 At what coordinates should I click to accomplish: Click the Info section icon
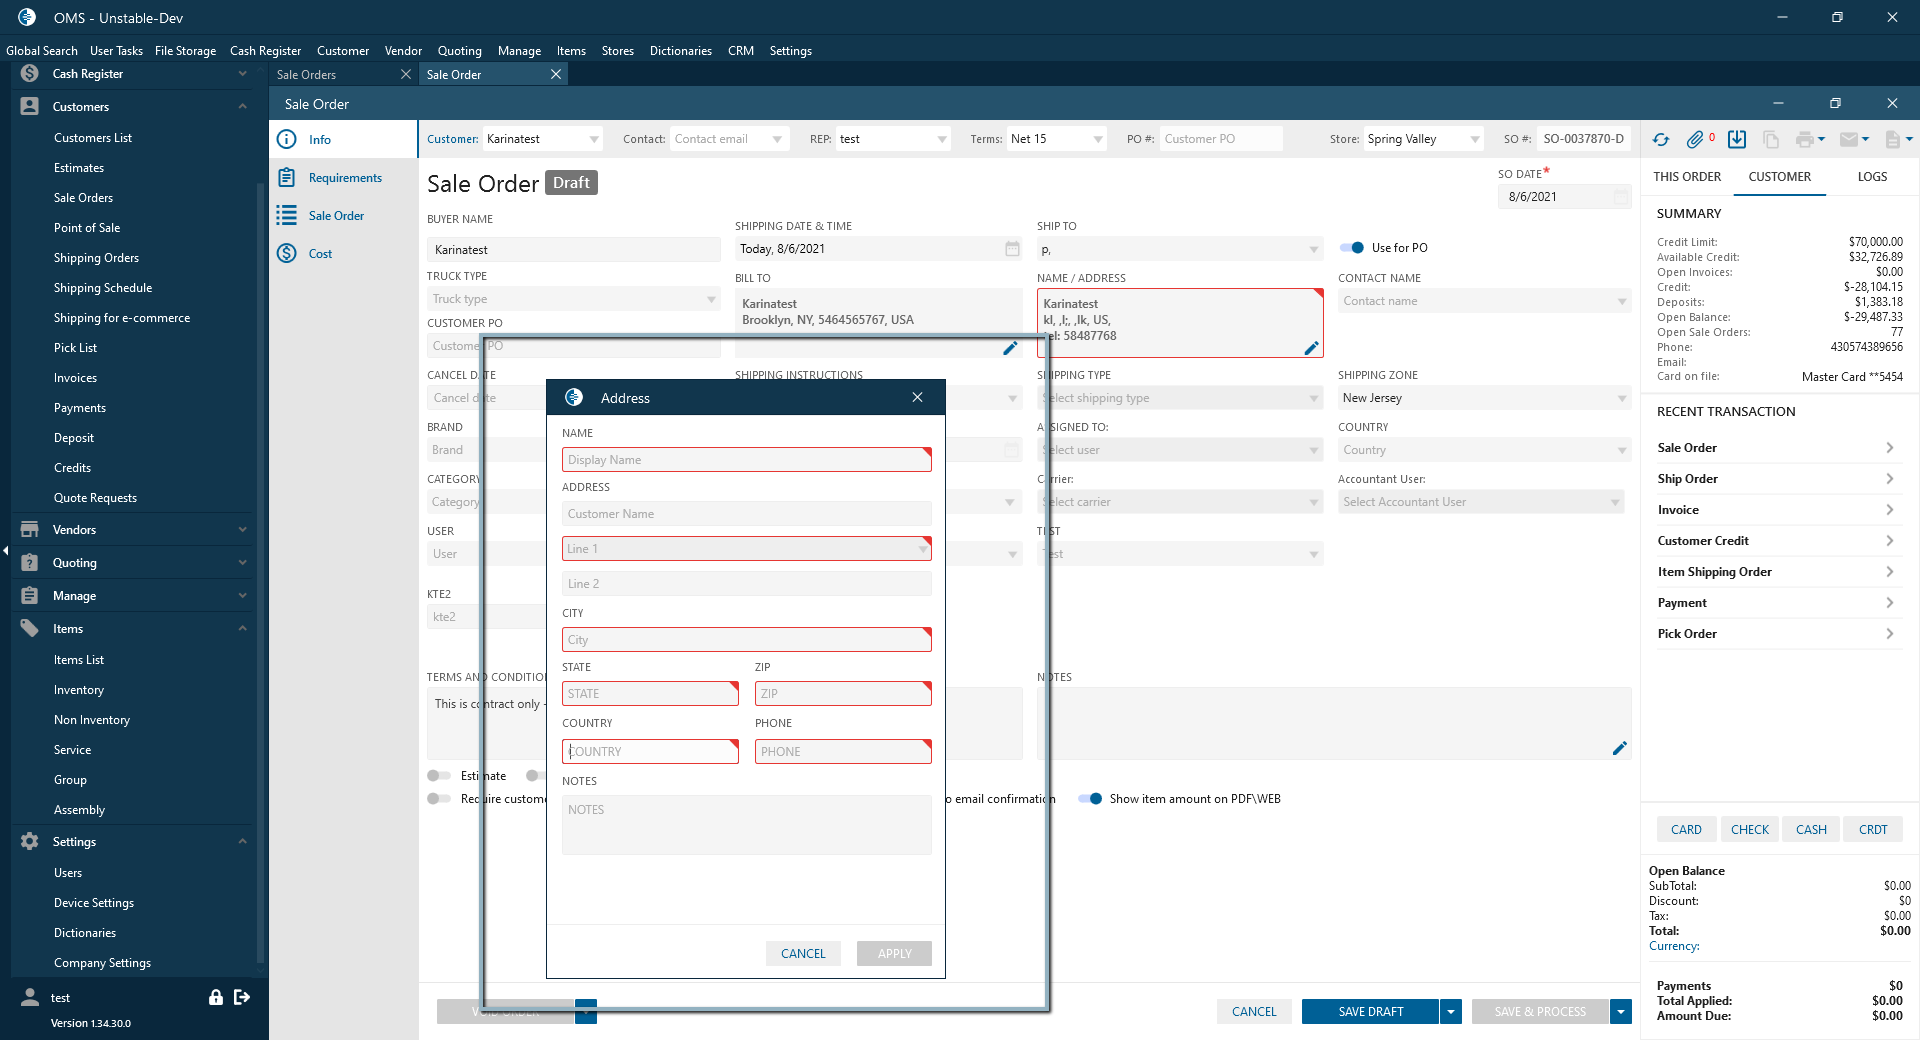pyautogui.click(x=287, y=140)
